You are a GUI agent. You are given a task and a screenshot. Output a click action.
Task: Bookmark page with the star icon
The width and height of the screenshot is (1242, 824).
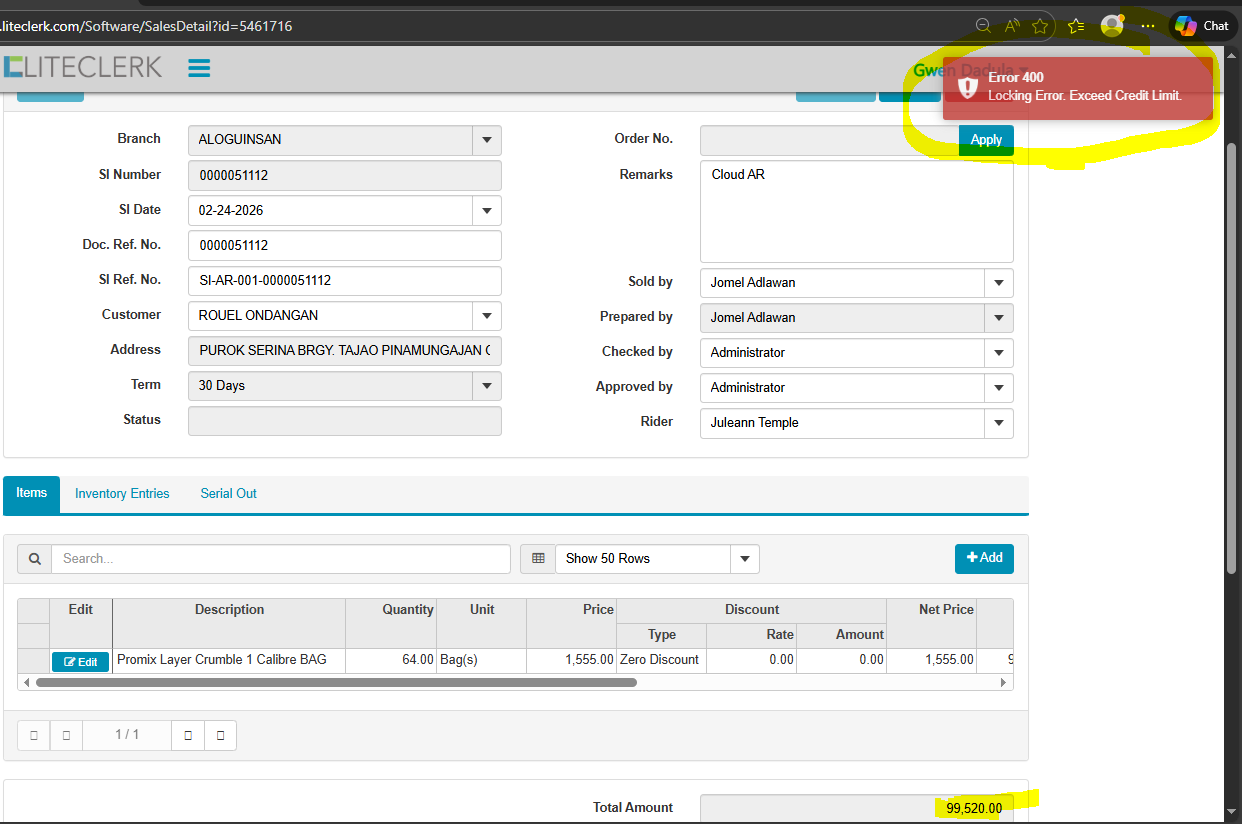point(1040,26)
